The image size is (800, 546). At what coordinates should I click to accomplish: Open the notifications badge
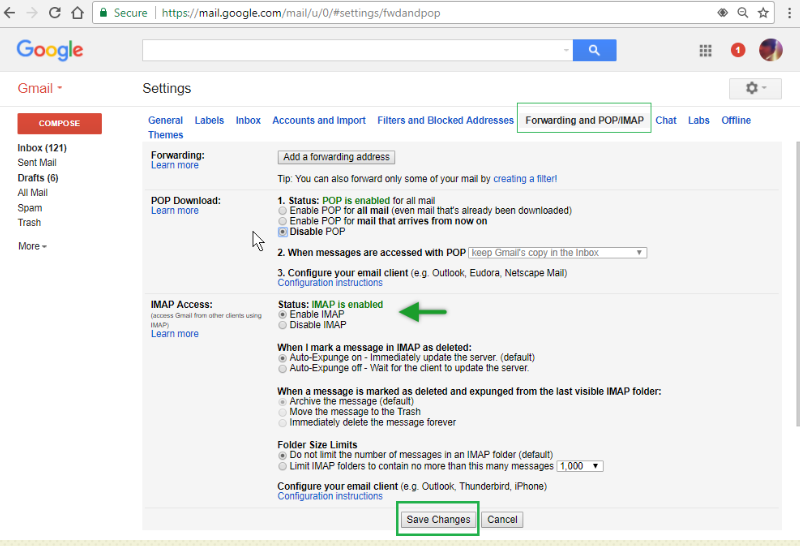(x=738, y=50)
